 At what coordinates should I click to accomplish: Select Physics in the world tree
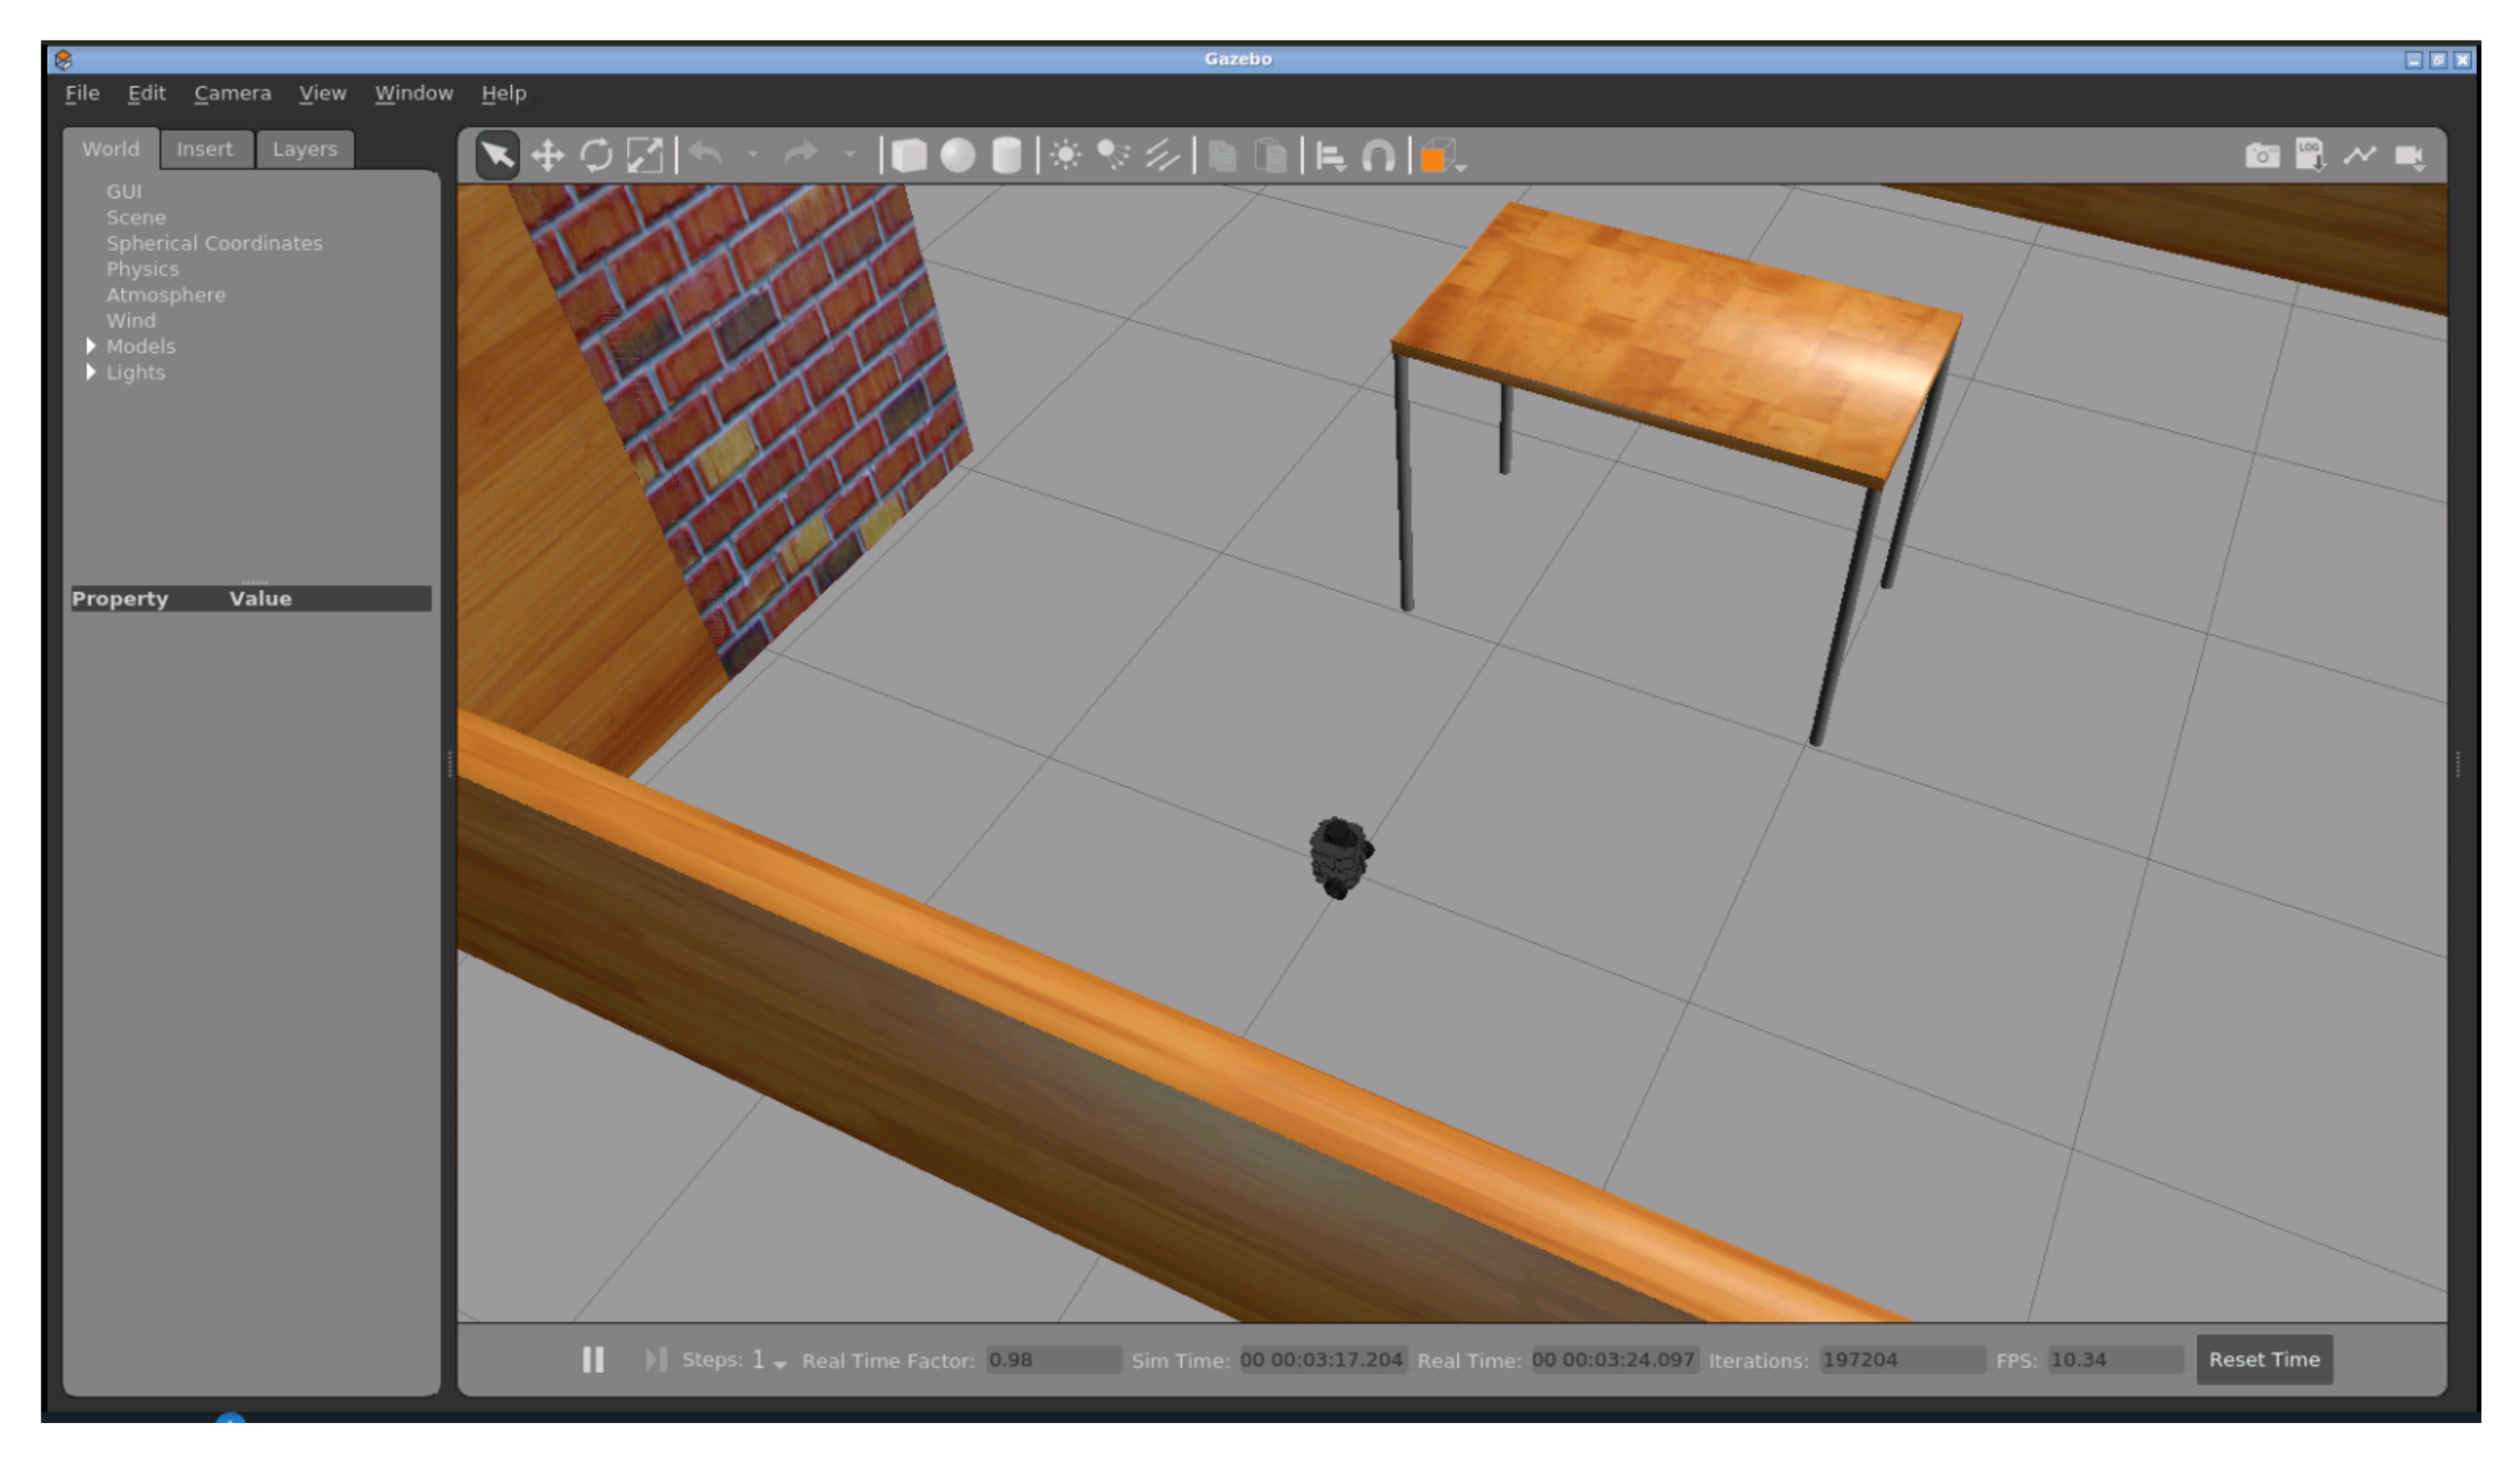click(x=142, y=269)
